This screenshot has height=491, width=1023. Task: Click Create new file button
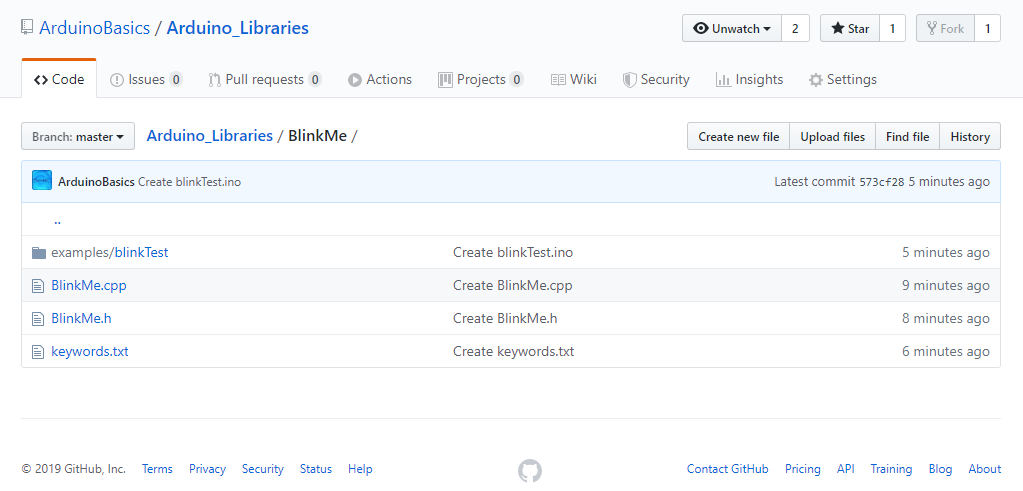pos(739,136)
